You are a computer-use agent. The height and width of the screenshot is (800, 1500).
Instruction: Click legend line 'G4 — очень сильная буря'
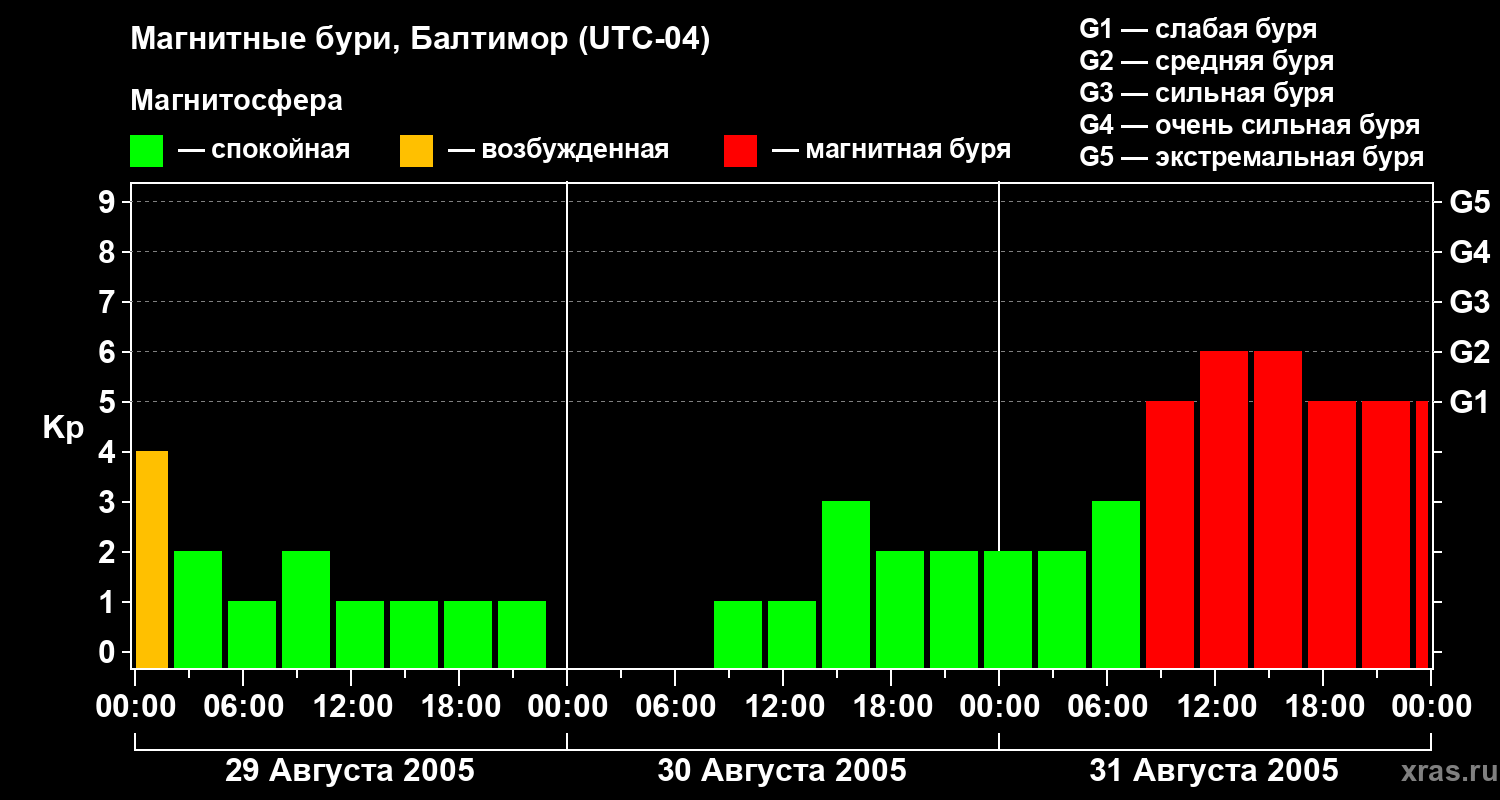1250,125
